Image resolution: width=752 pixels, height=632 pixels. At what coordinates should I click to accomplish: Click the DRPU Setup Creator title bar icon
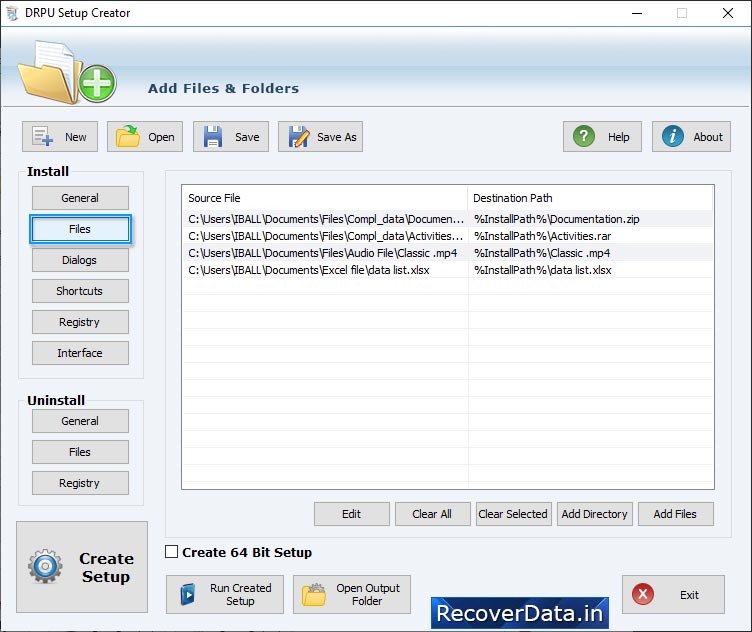(12, 13)
